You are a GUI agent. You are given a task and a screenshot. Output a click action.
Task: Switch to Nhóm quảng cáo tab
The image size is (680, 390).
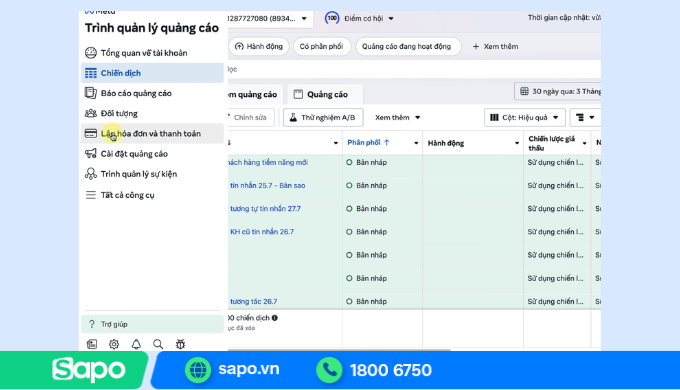[x=255, y=95]
